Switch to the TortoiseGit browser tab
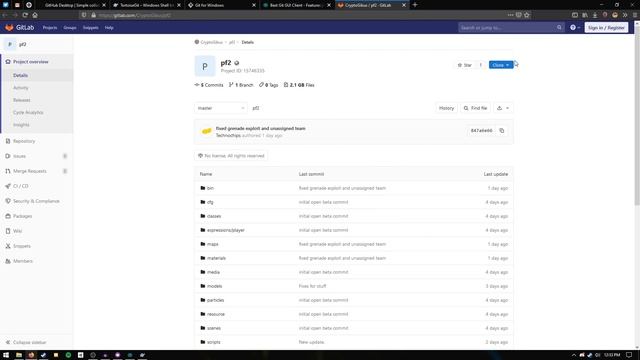The image size is (640, 360). click(x=146, y=5)
